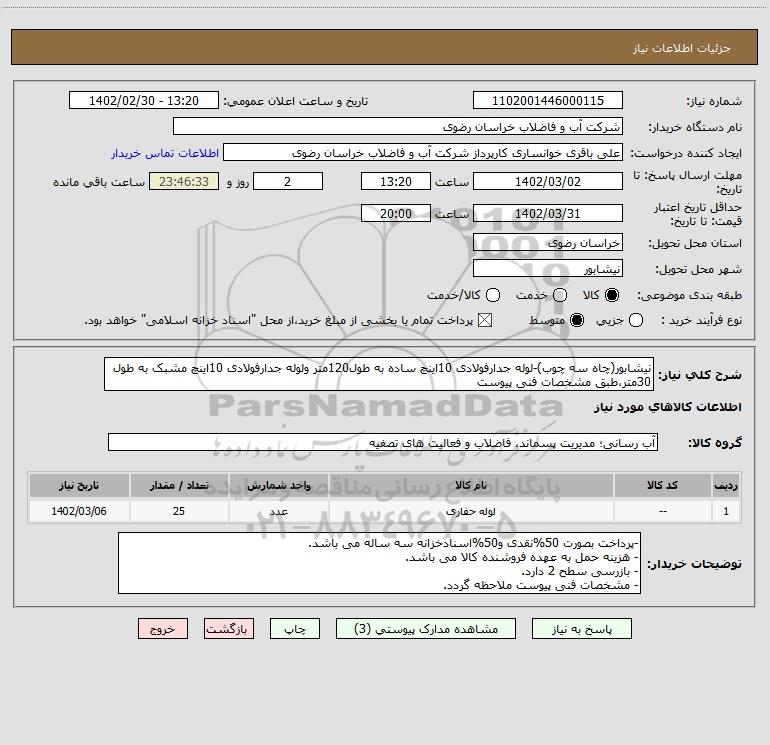The height and width of the screenshot is (745, 770).
Task: Click the گروه کالا field
Action: pyautogui.click(x=383, y=442)
